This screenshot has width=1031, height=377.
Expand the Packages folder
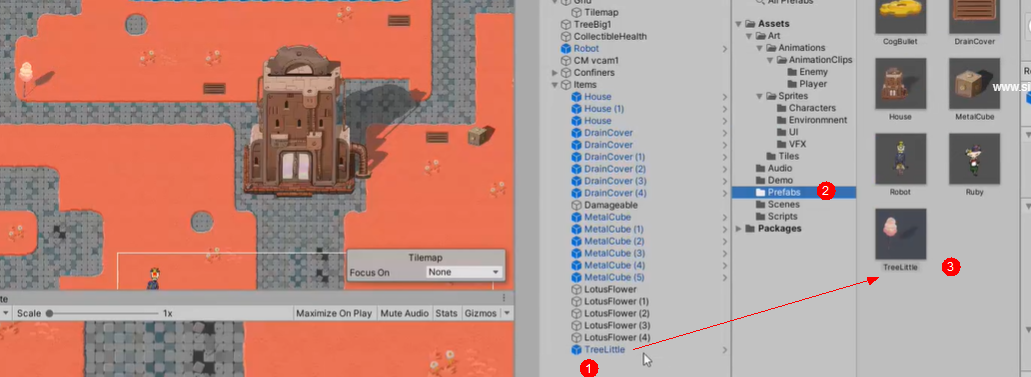pos(738,228)
